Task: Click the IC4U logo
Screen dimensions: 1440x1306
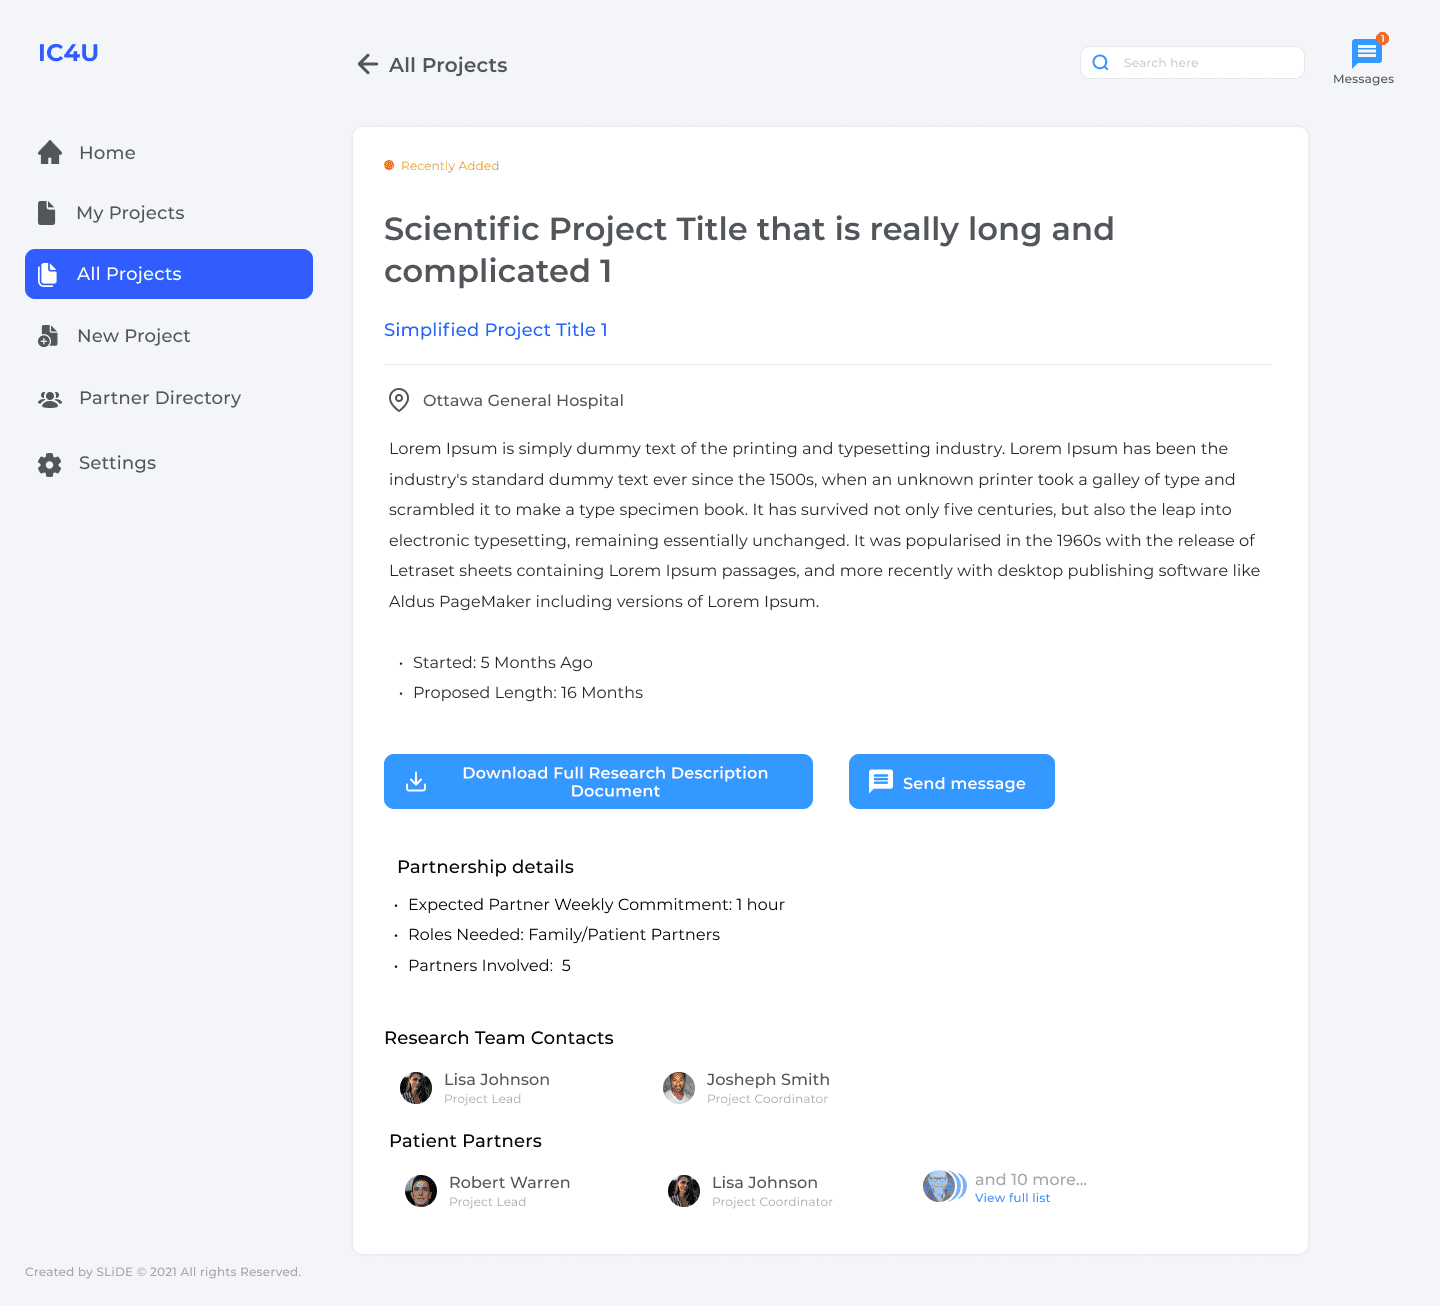Action: click(68, 53)
